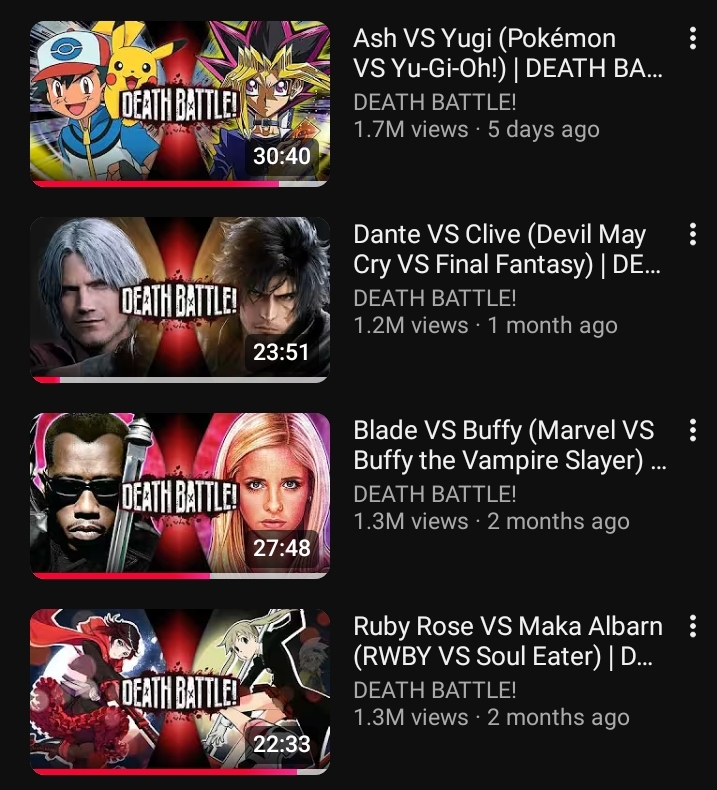Open options menu for Blade VS Buffy video
The image size is (717, 790).
[x=693, y=430]
